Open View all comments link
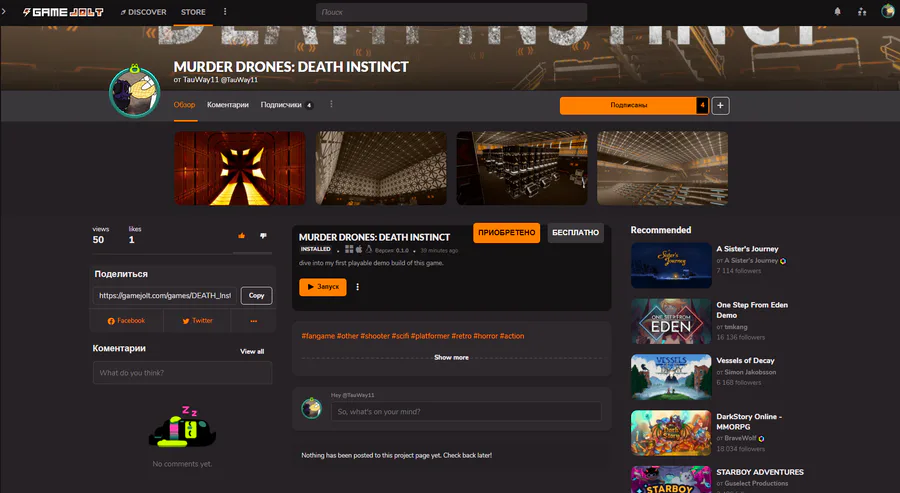900x493 pixels. [x=252, y=351]
